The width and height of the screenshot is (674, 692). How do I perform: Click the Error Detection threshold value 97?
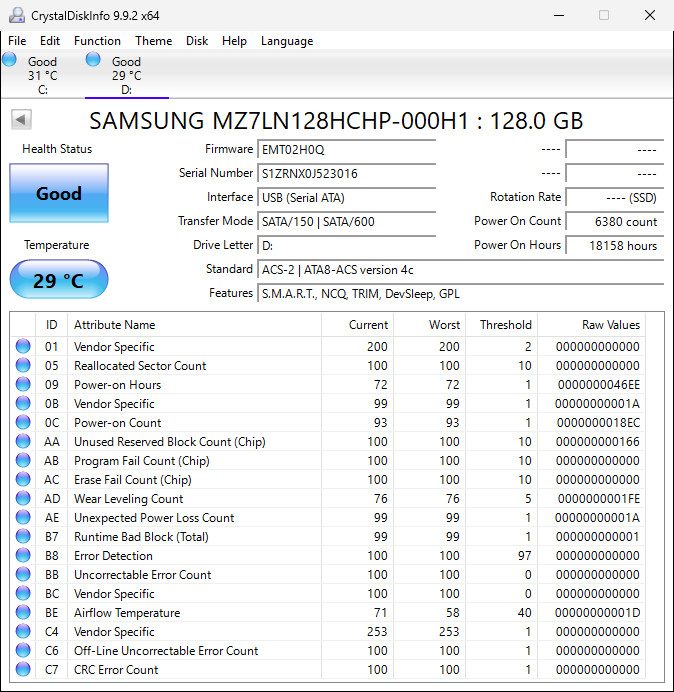tap(524, 555)
